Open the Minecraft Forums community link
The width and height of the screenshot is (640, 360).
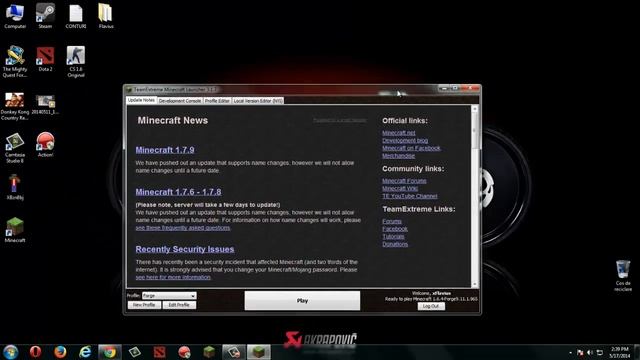pos(404,181)
